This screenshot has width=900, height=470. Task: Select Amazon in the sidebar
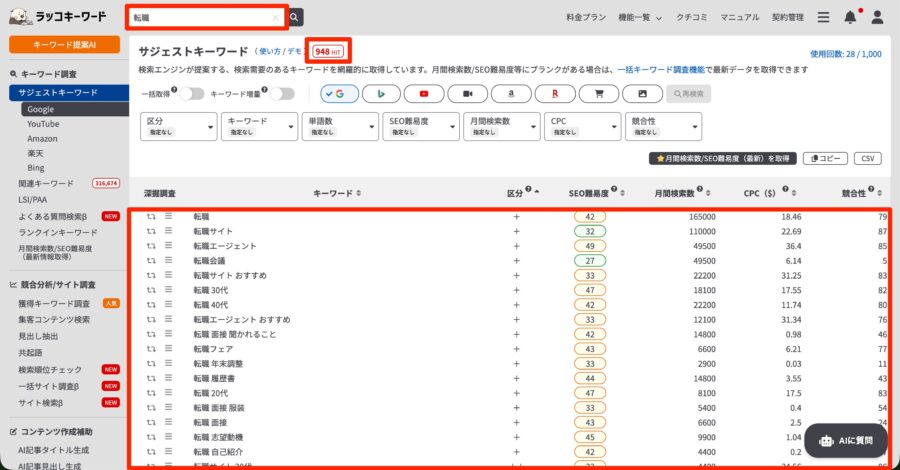(42, 139)
